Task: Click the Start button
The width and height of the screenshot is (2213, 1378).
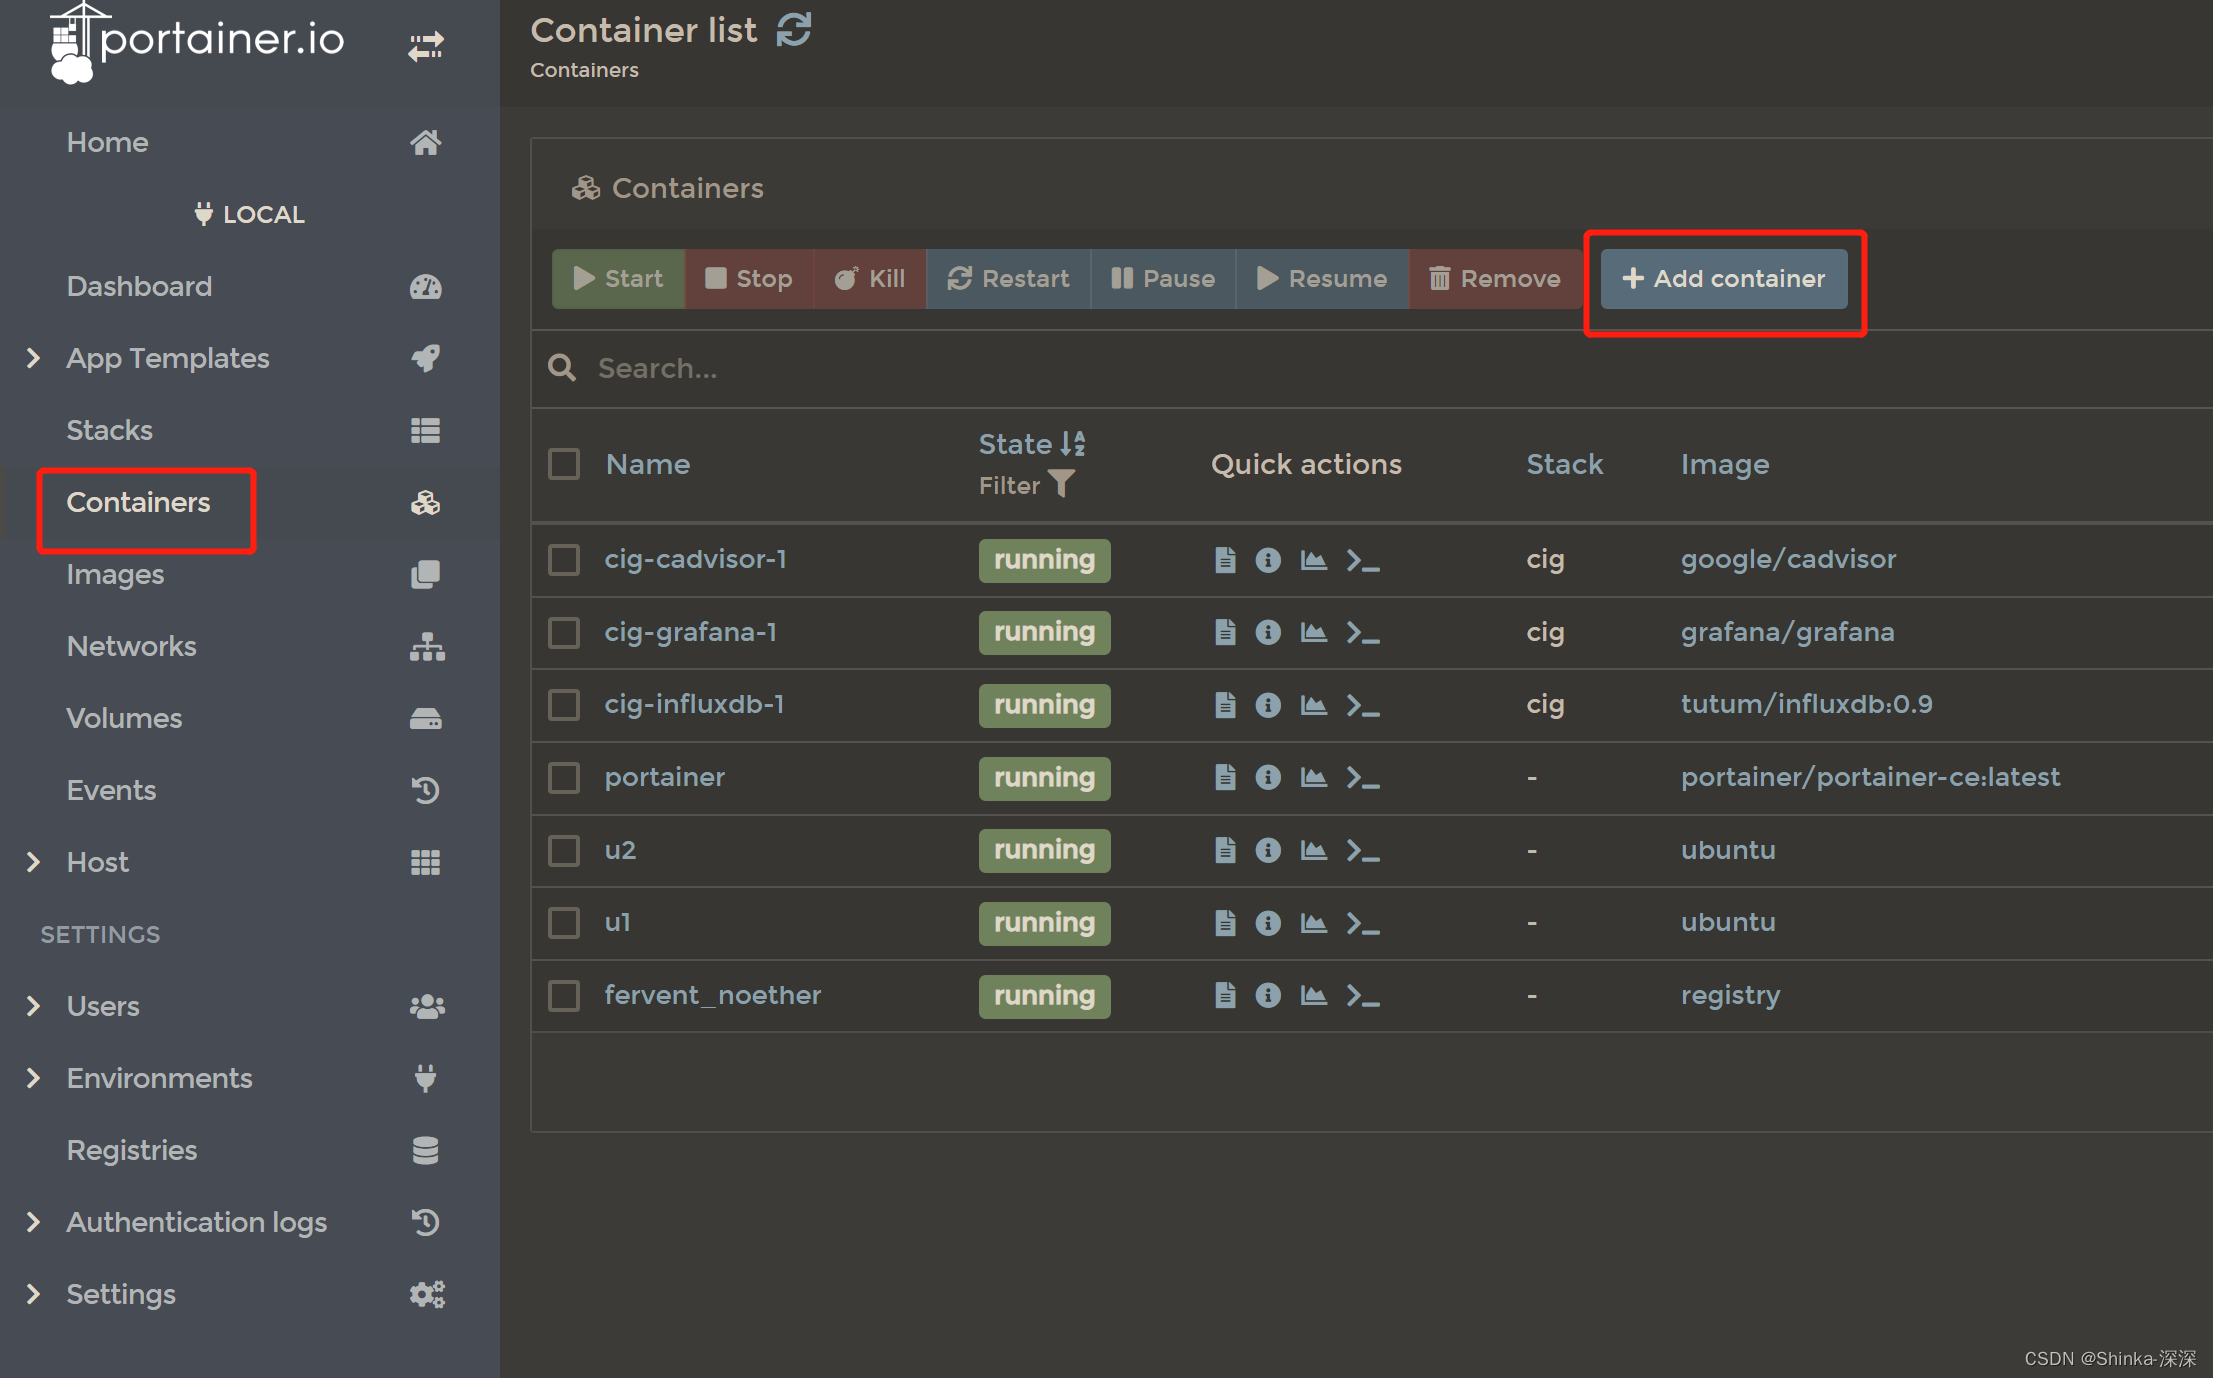Action: [618, 279]
